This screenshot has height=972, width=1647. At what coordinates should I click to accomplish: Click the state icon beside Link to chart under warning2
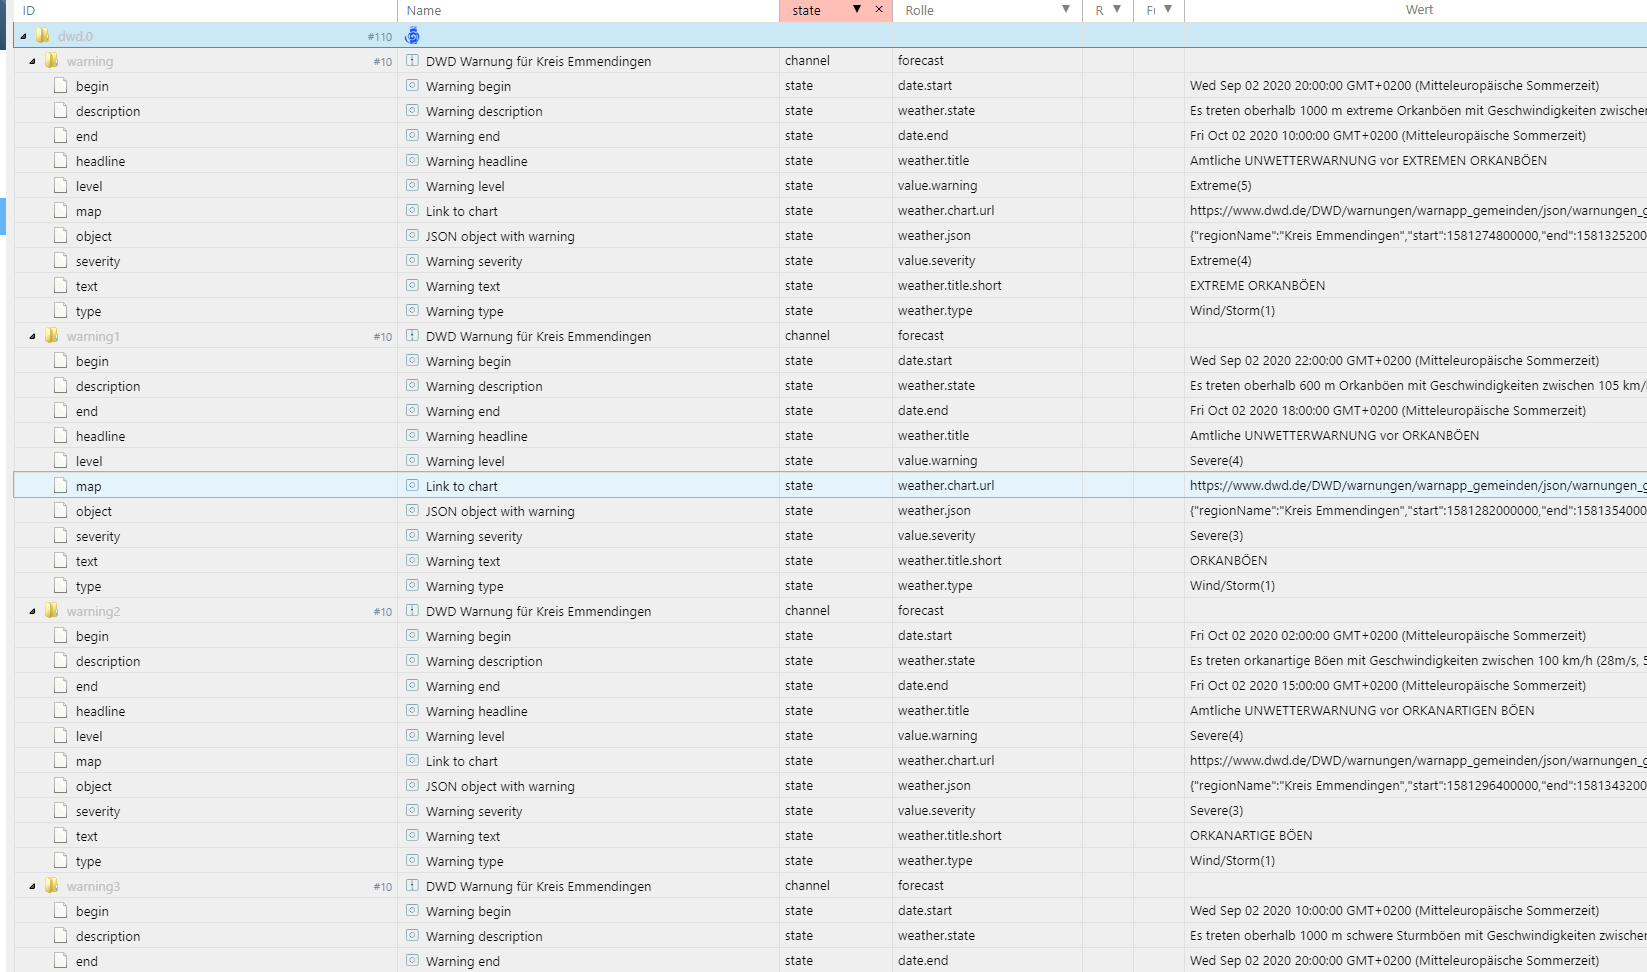coord(412,761)
